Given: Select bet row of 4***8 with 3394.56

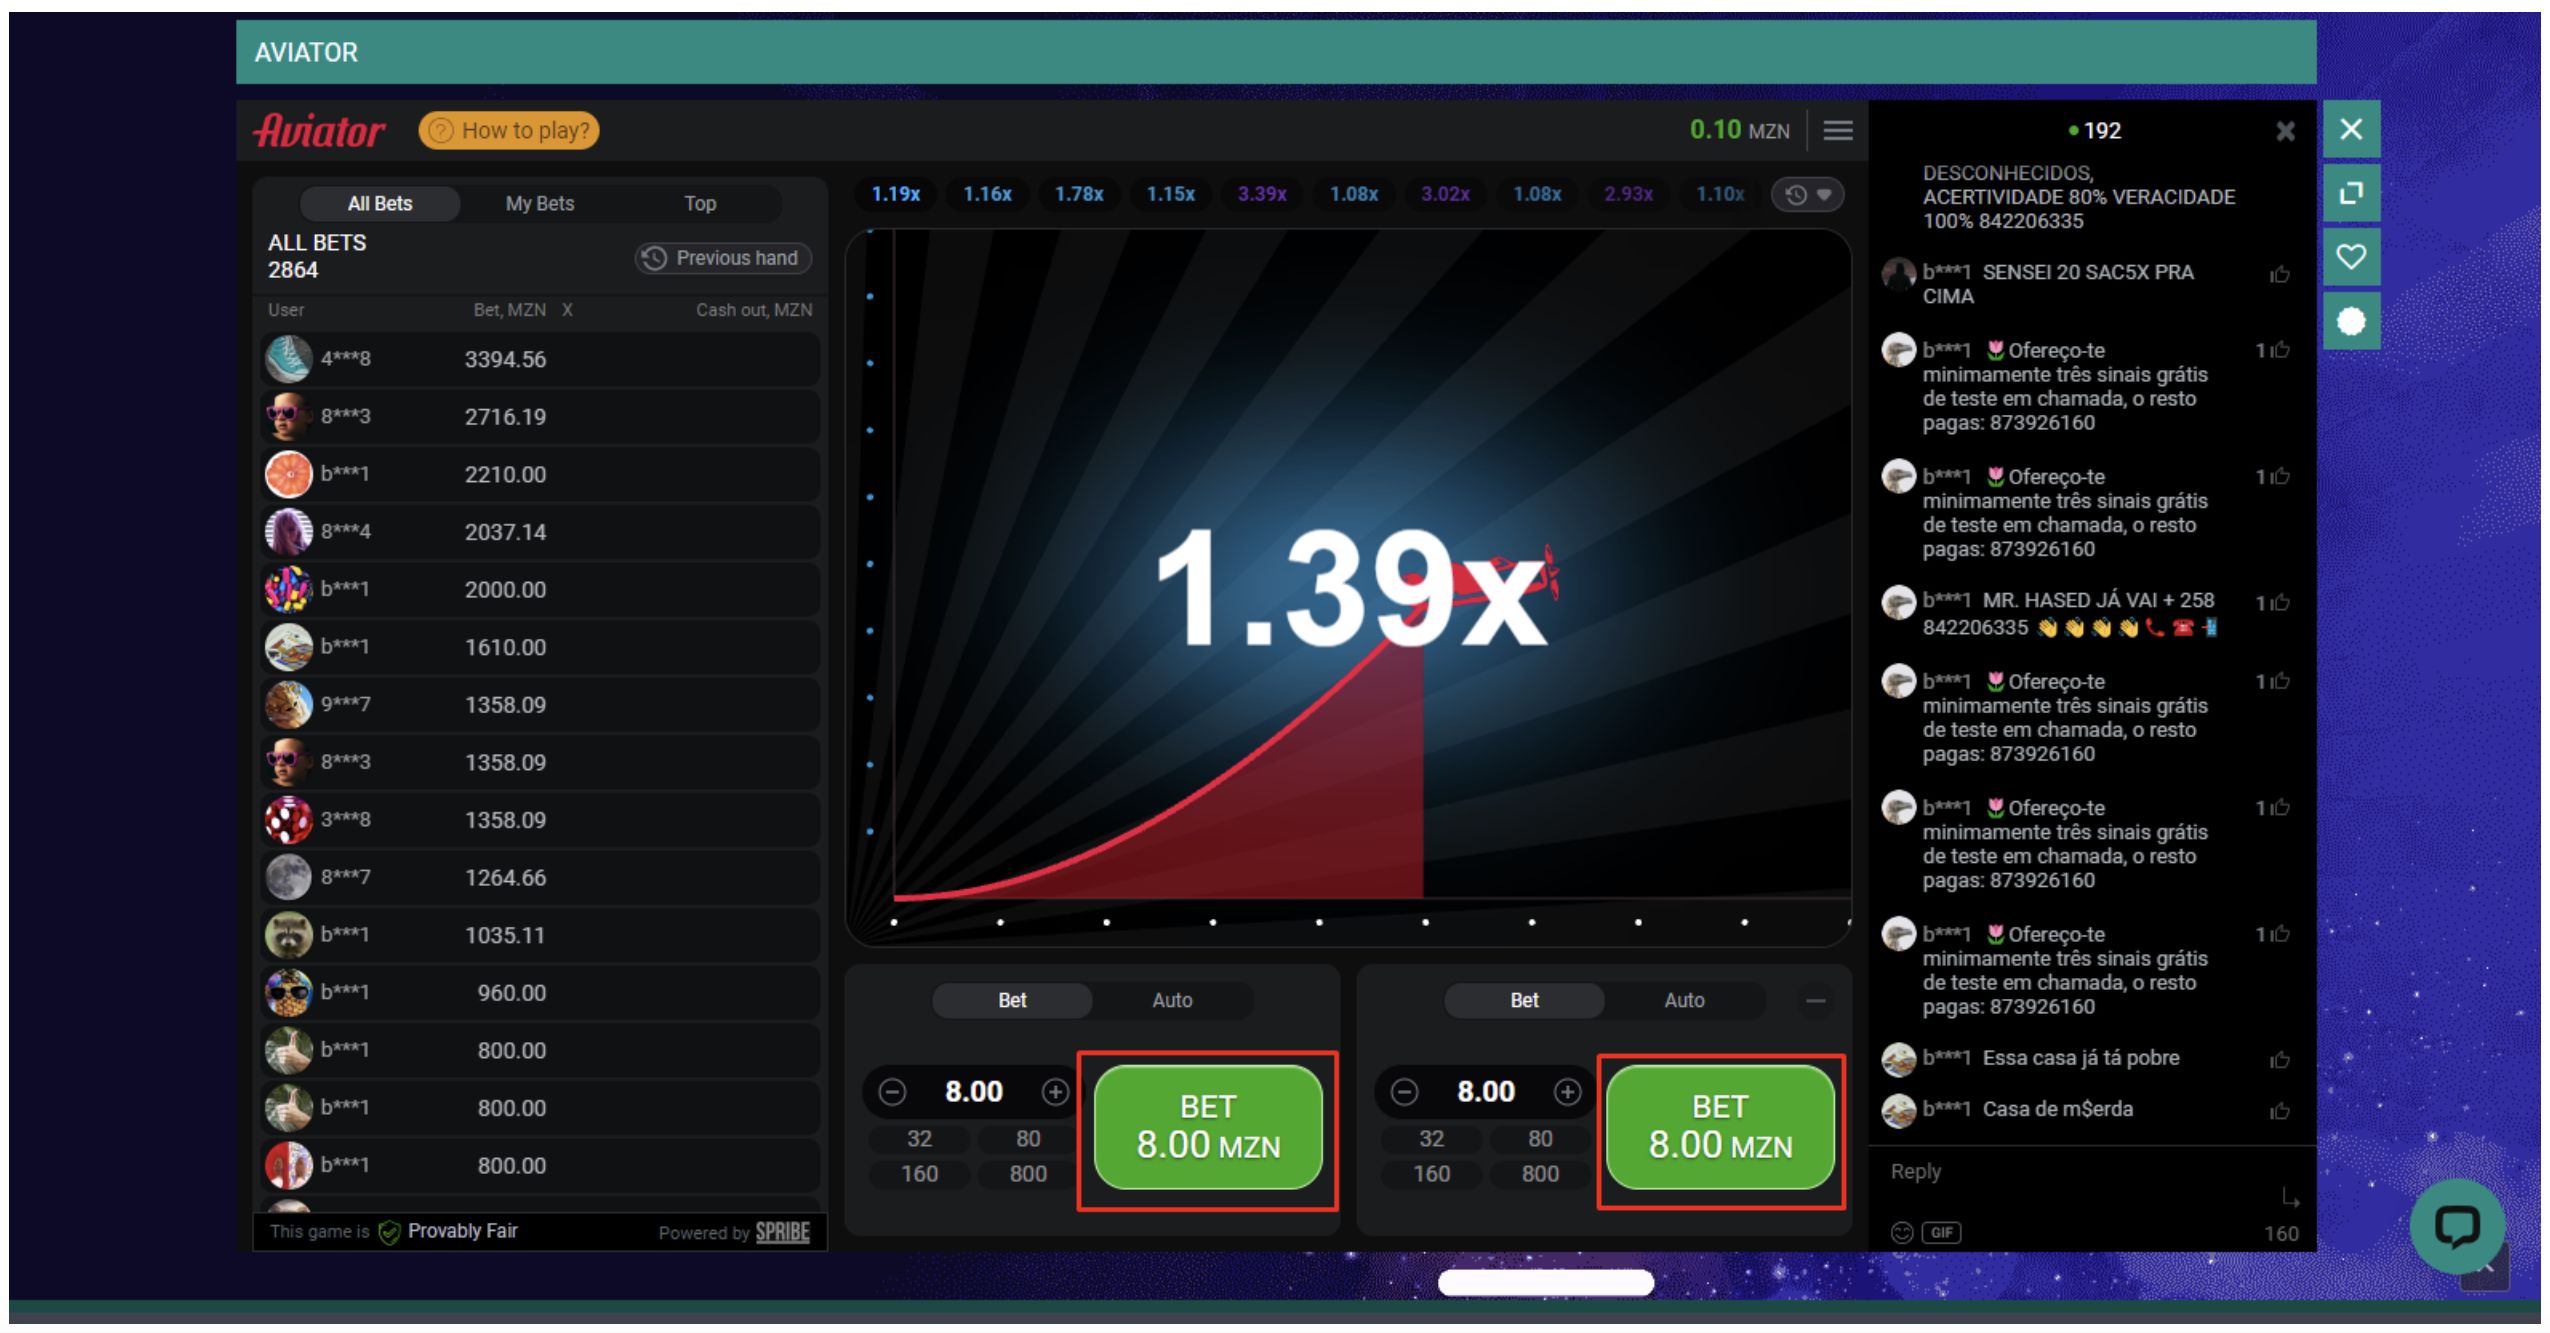Looking at the screenshot, I should tap(540, 360).
